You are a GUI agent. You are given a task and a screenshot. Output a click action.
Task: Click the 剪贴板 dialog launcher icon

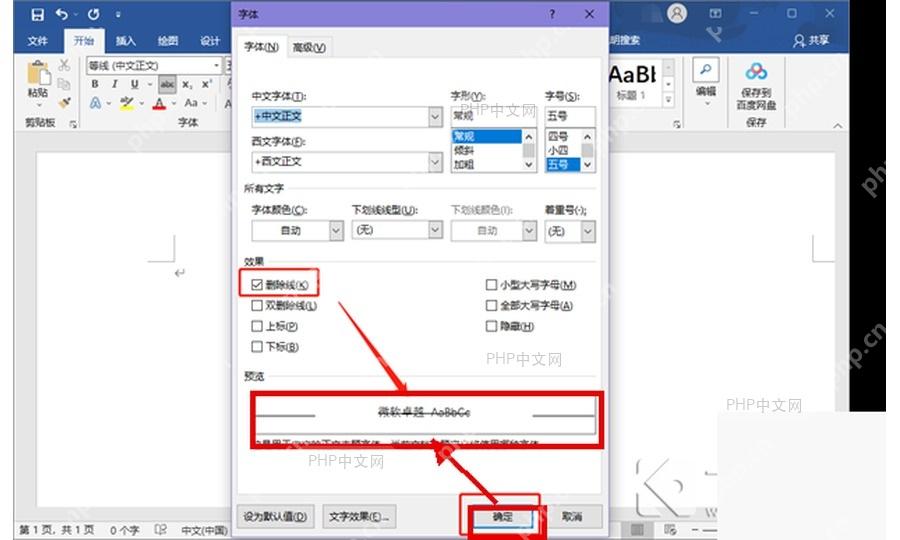(73, 124)
